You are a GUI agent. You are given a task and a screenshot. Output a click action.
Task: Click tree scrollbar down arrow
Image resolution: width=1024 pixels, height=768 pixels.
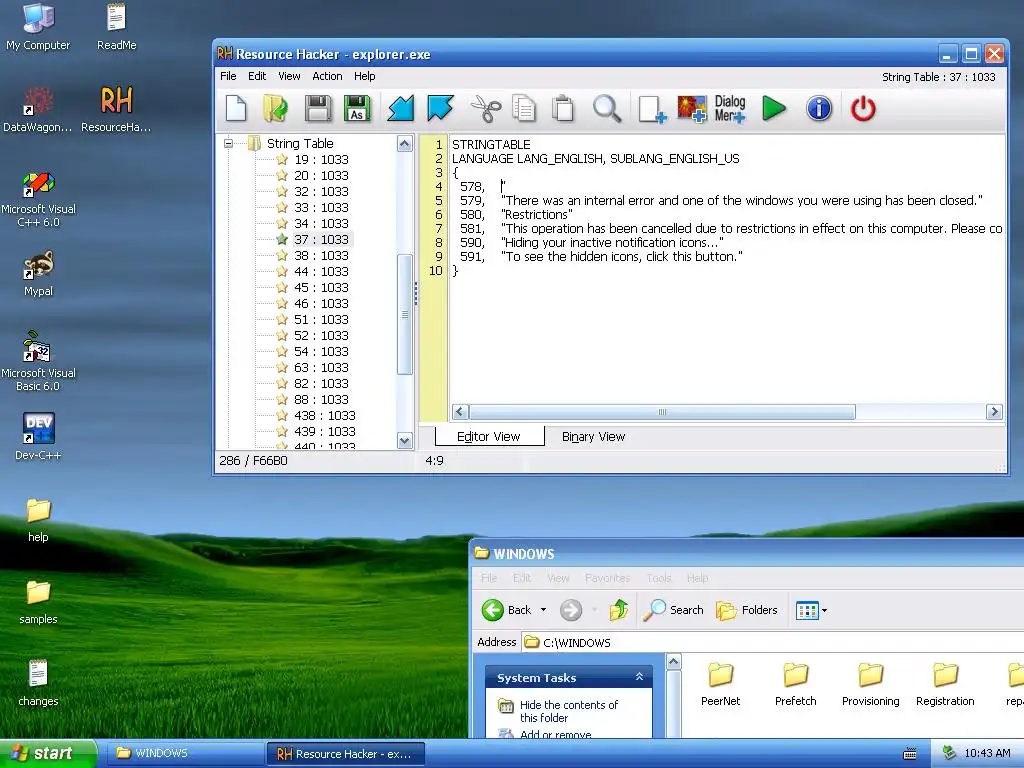point(405,441)
